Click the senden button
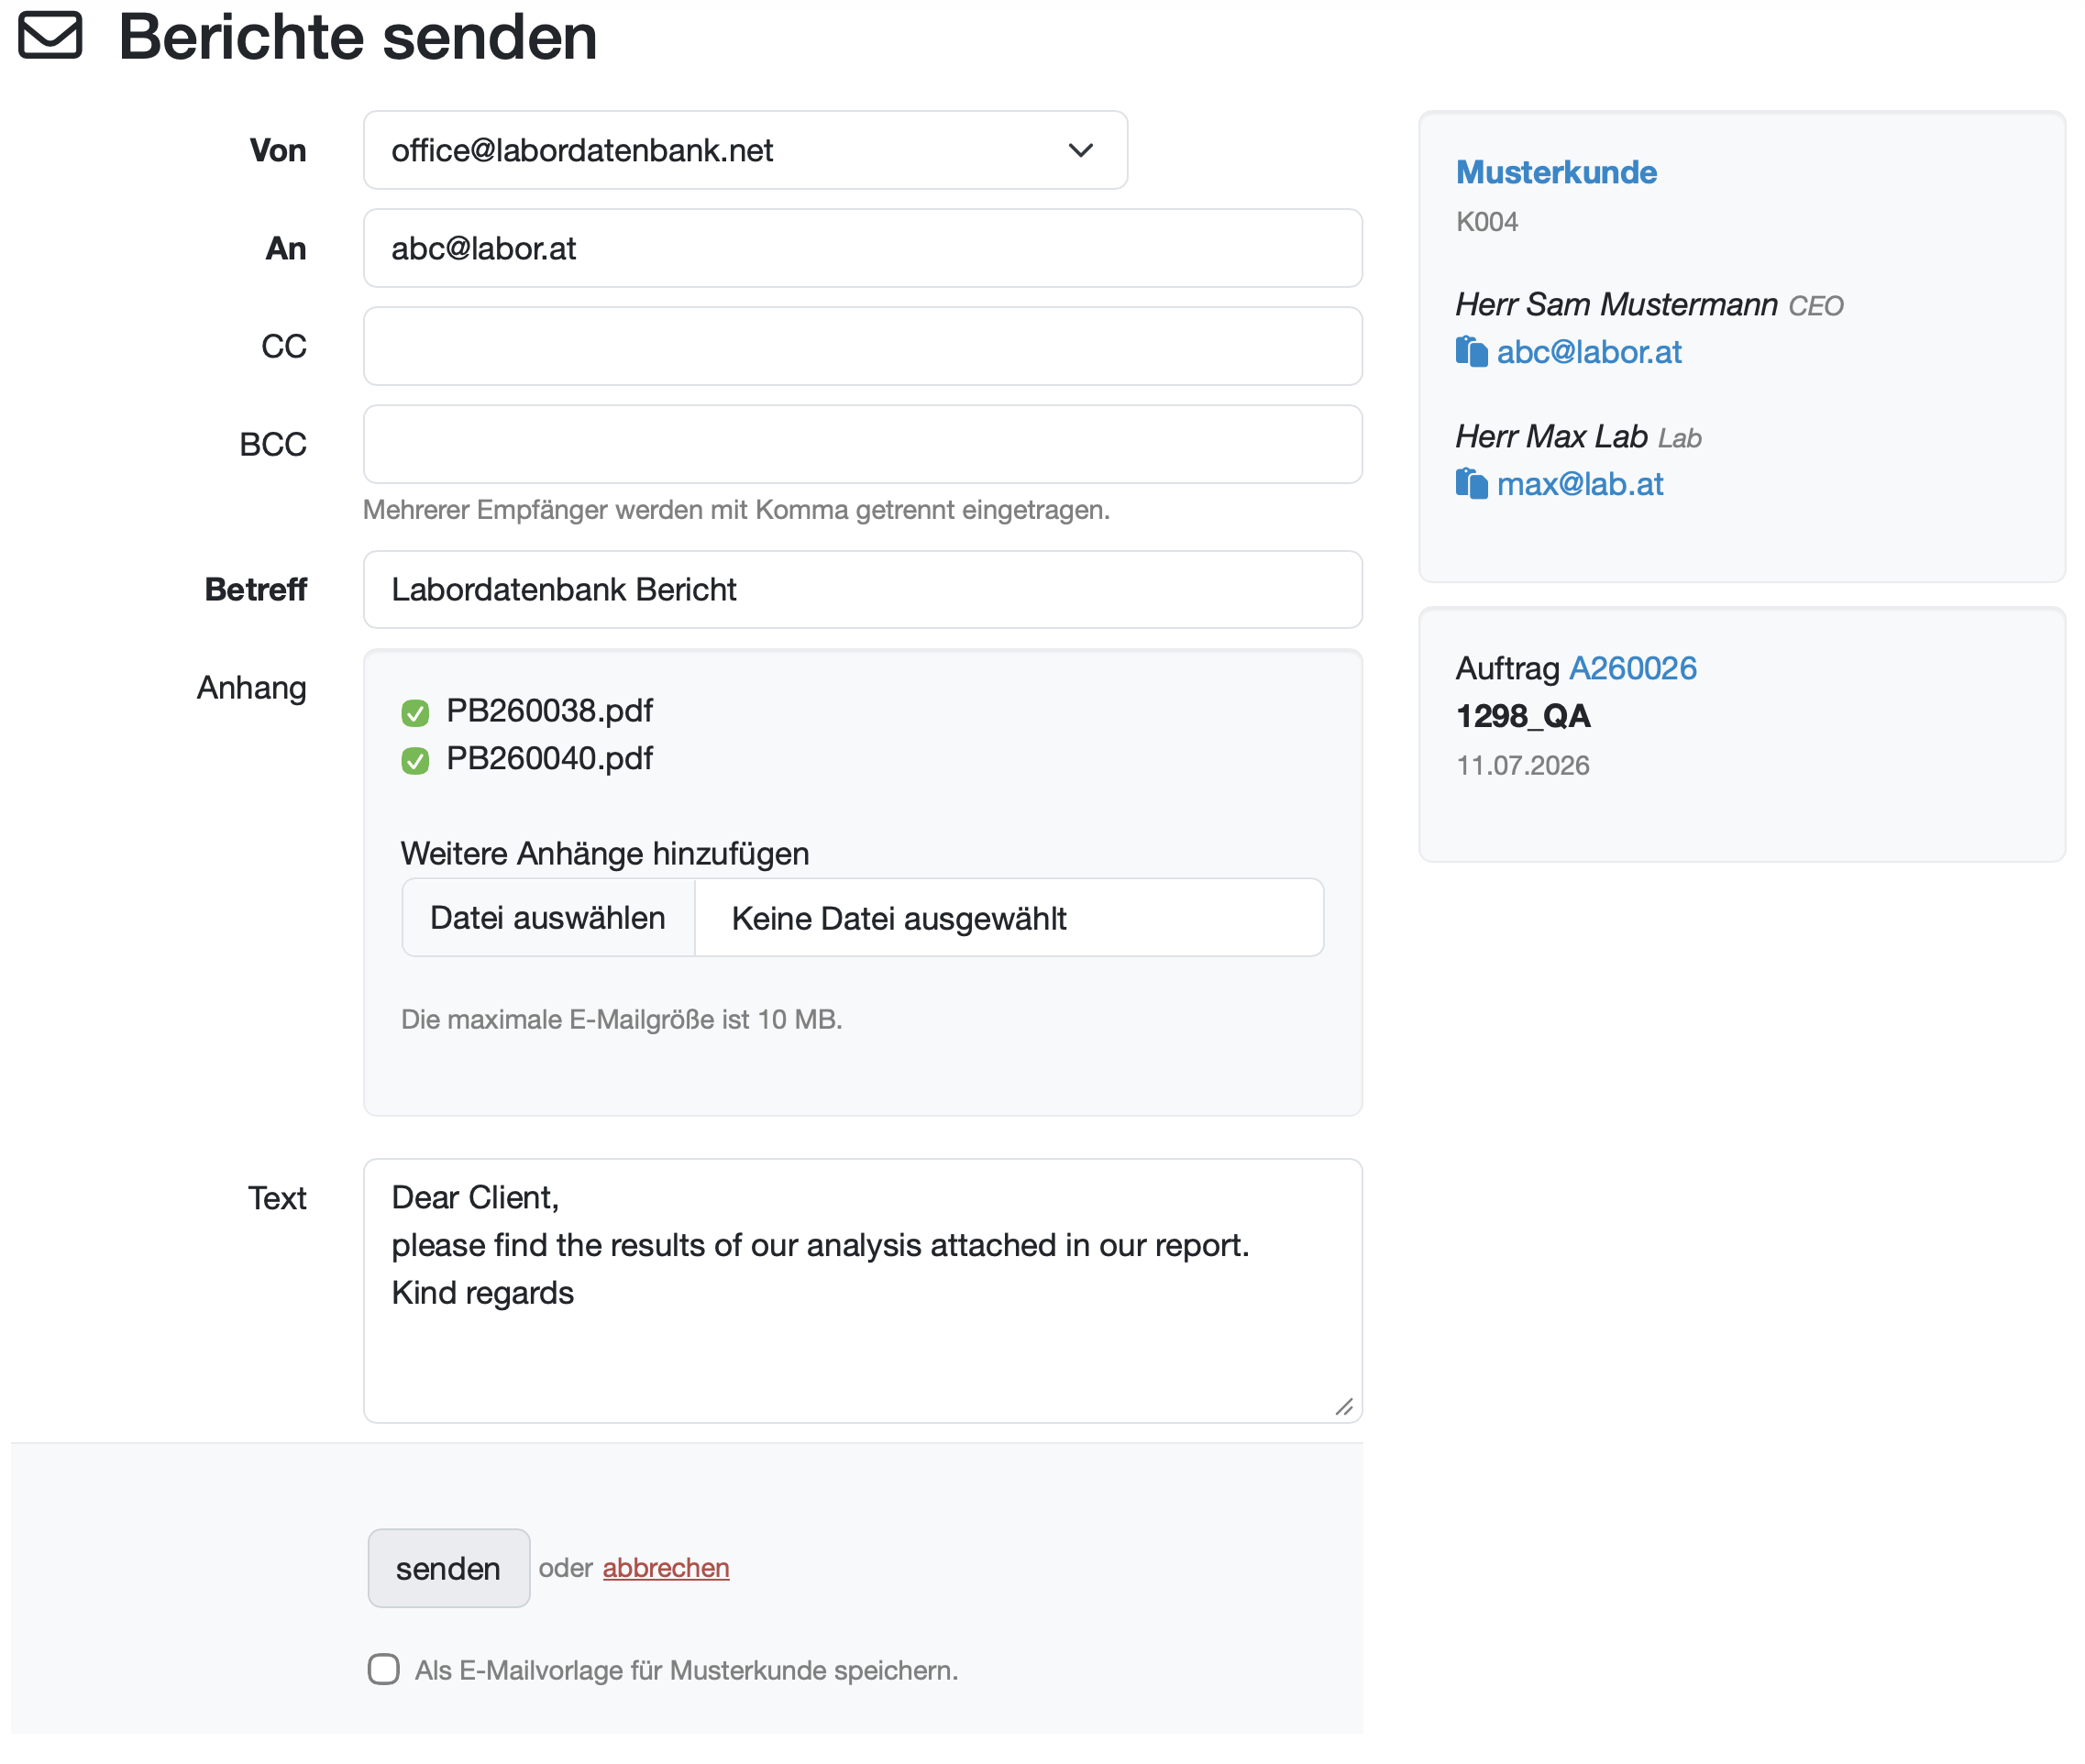The width and height of the screenshot is (2085, 1764). (448, 1568)
